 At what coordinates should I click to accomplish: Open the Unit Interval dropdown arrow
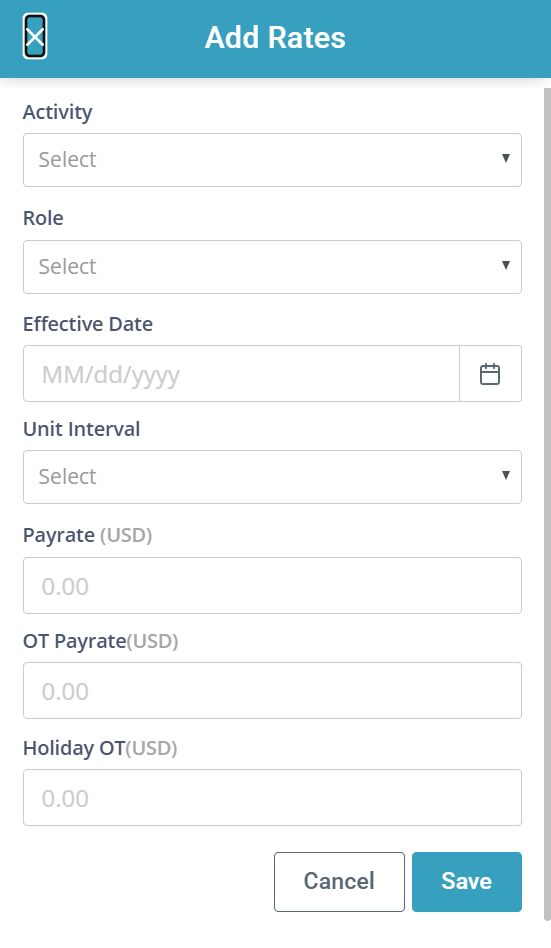pyautogui.click(x=506, y=475)
